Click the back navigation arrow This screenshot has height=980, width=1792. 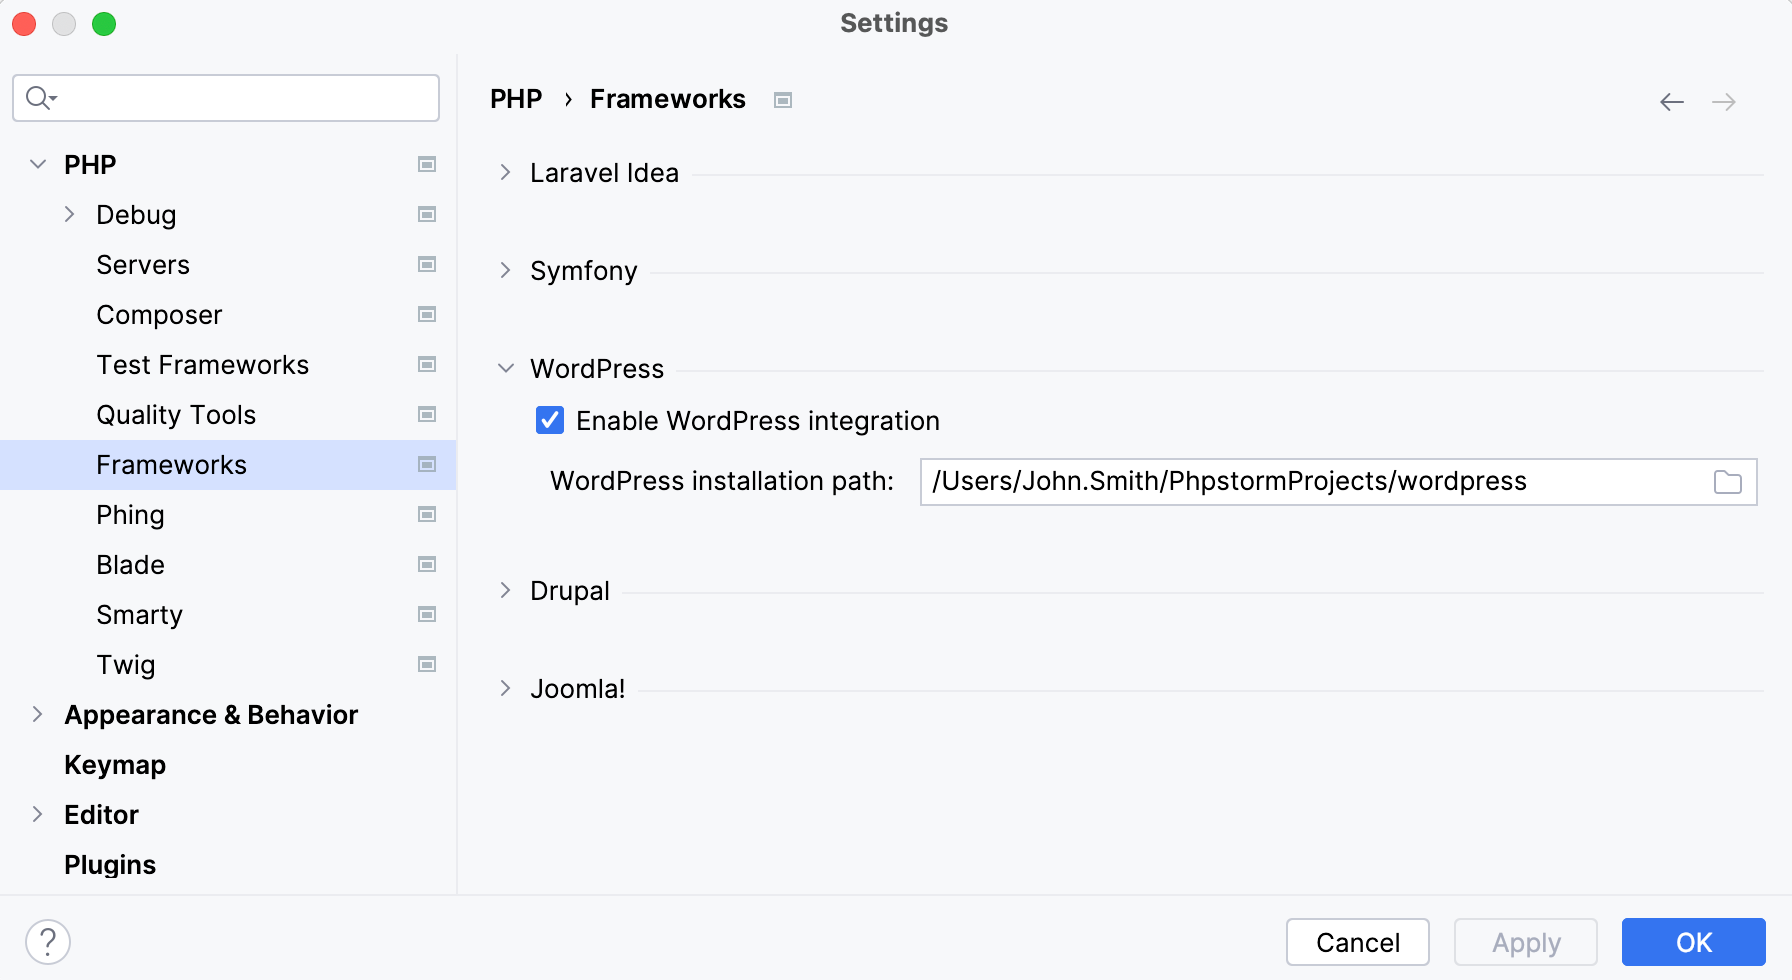click(1671, 101)
